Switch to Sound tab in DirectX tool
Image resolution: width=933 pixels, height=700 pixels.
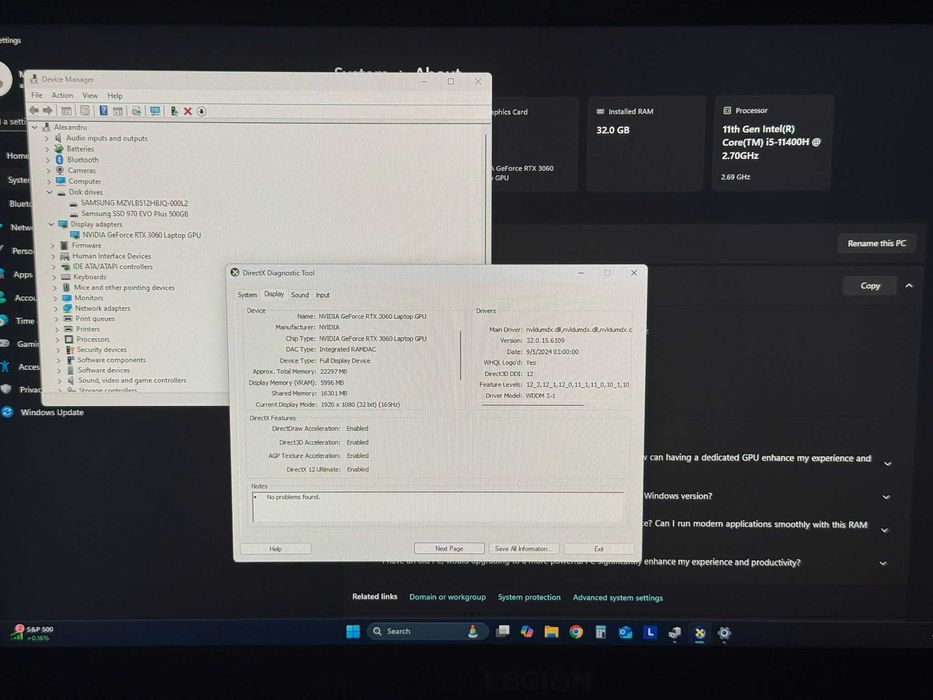[x=300, y=295]
